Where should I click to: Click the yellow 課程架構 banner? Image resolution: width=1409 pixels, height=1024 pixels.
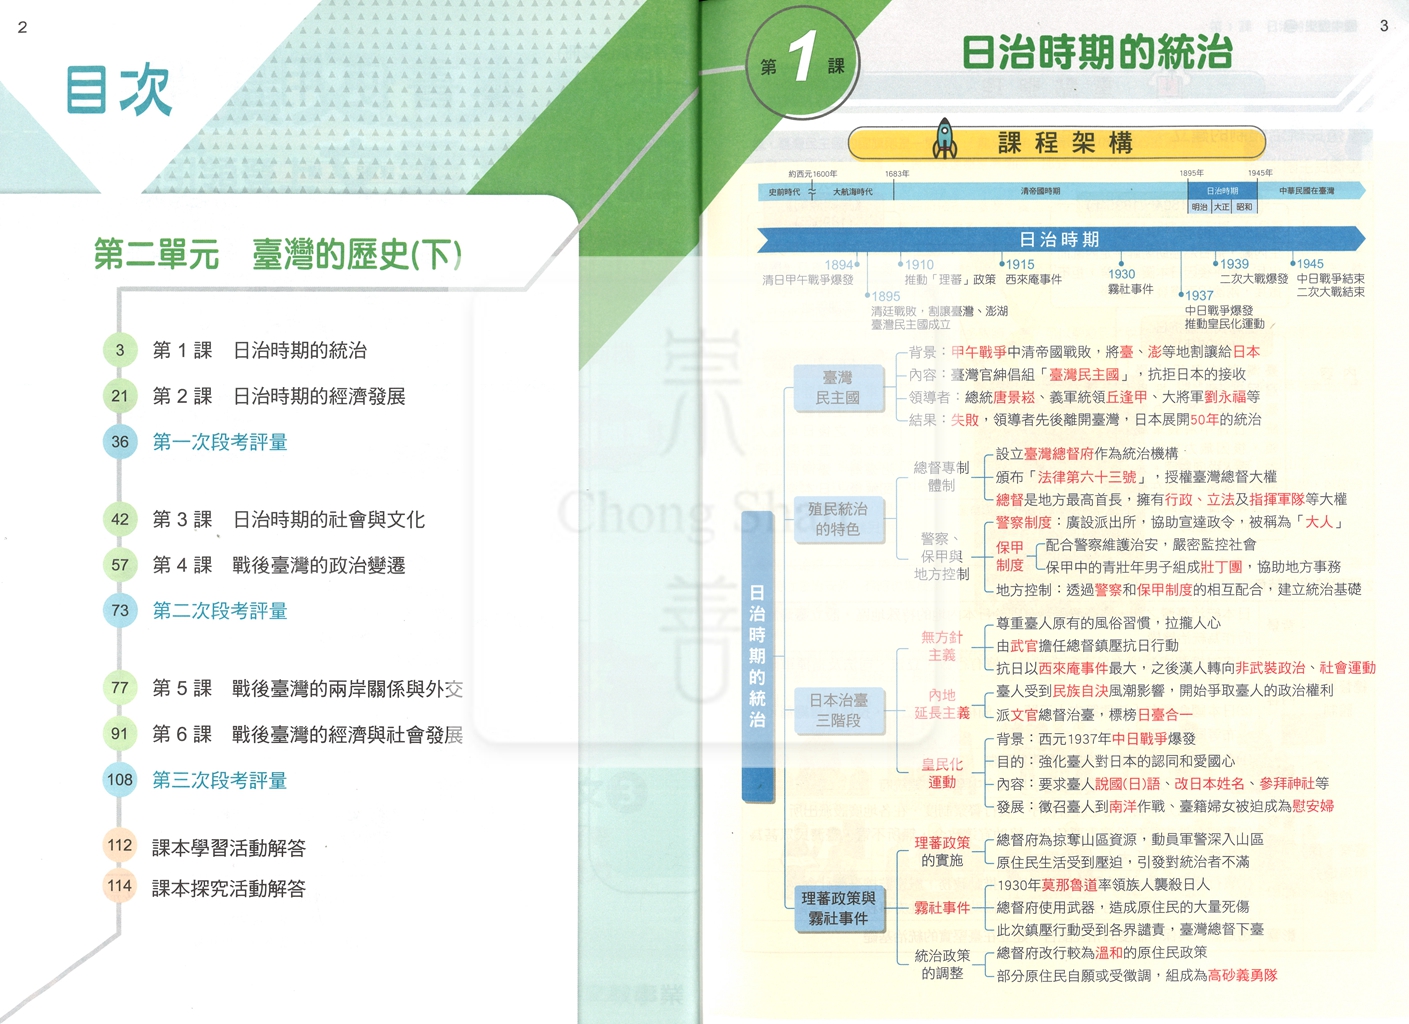pos(1057,142)
